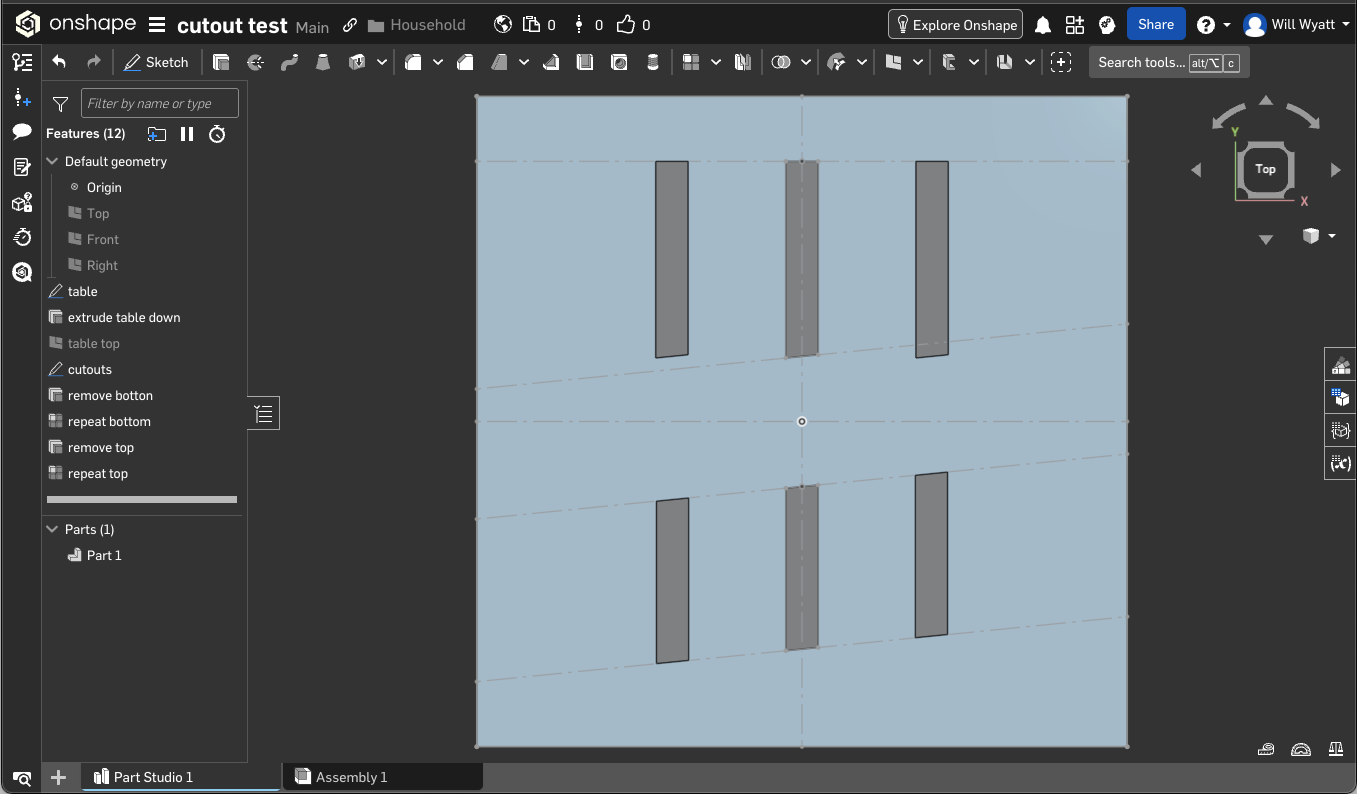The height and width of the screenshot is (794, 1357).
Task: Focus the Search tools box
Action: tap(1169, 62)
